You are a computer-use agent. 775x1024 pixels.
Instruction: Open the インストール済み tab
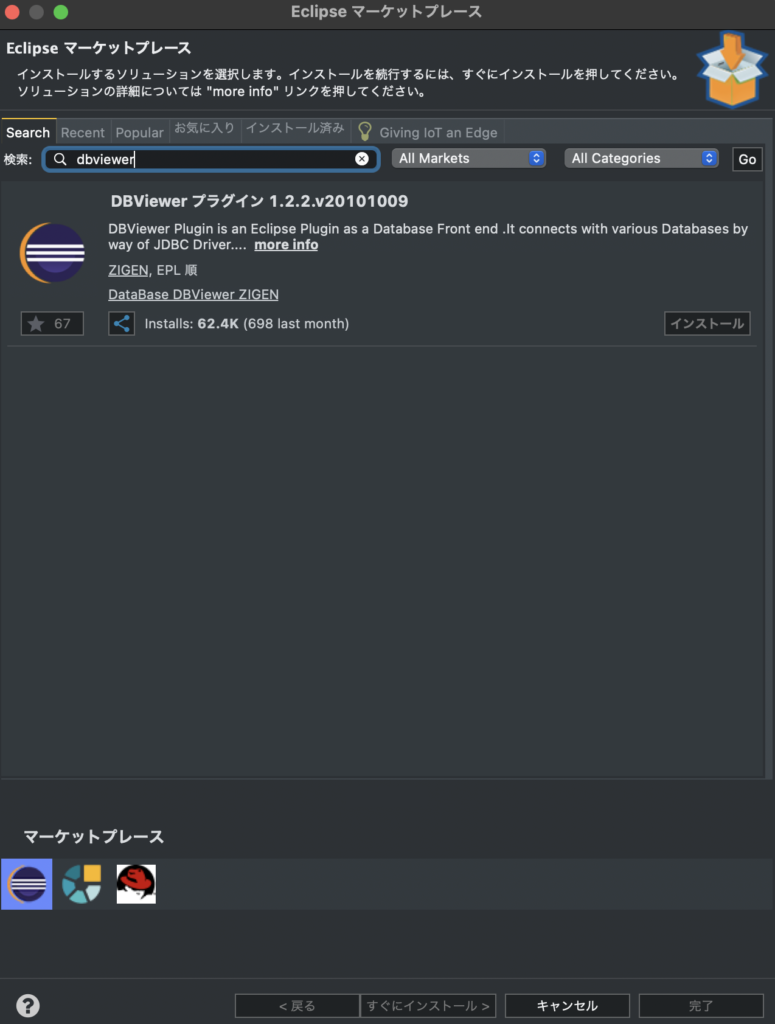tap(295, 129)
